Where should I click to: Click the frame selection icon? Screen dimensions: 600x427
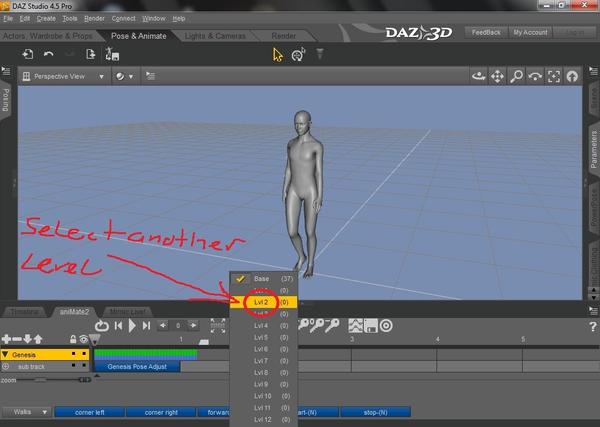553,77
